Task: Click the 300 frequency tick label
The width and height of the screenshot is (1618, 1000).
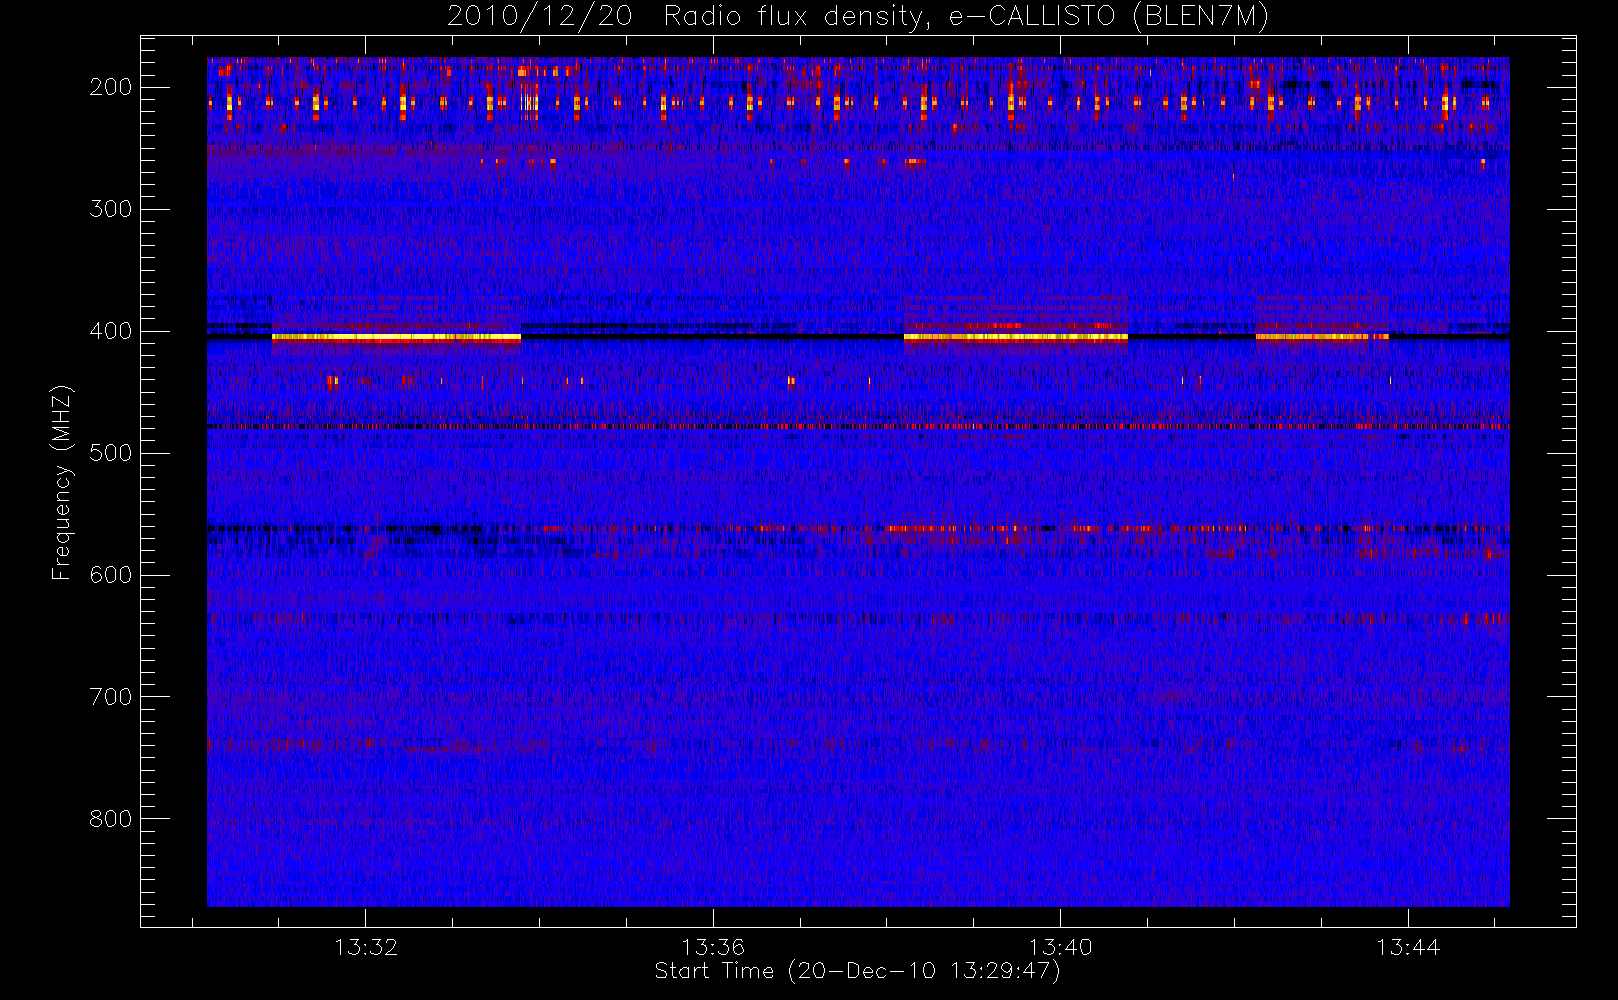Action: [x=111, y=209]
